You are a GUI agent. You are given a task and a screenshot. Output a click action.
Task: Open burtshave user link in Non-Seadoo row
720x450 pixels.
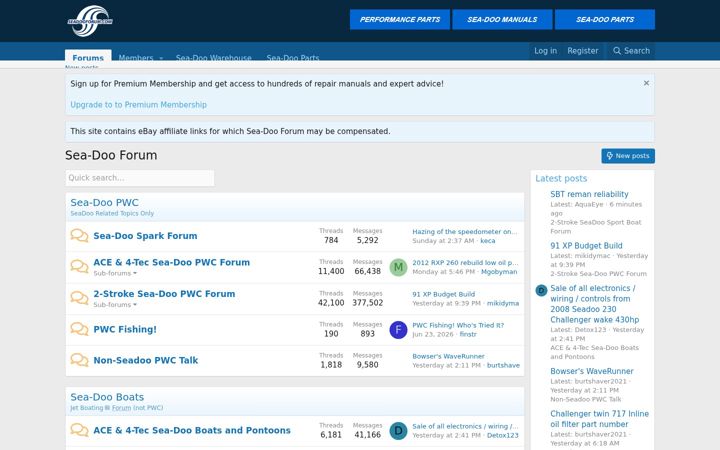click(x=503, y=366)
